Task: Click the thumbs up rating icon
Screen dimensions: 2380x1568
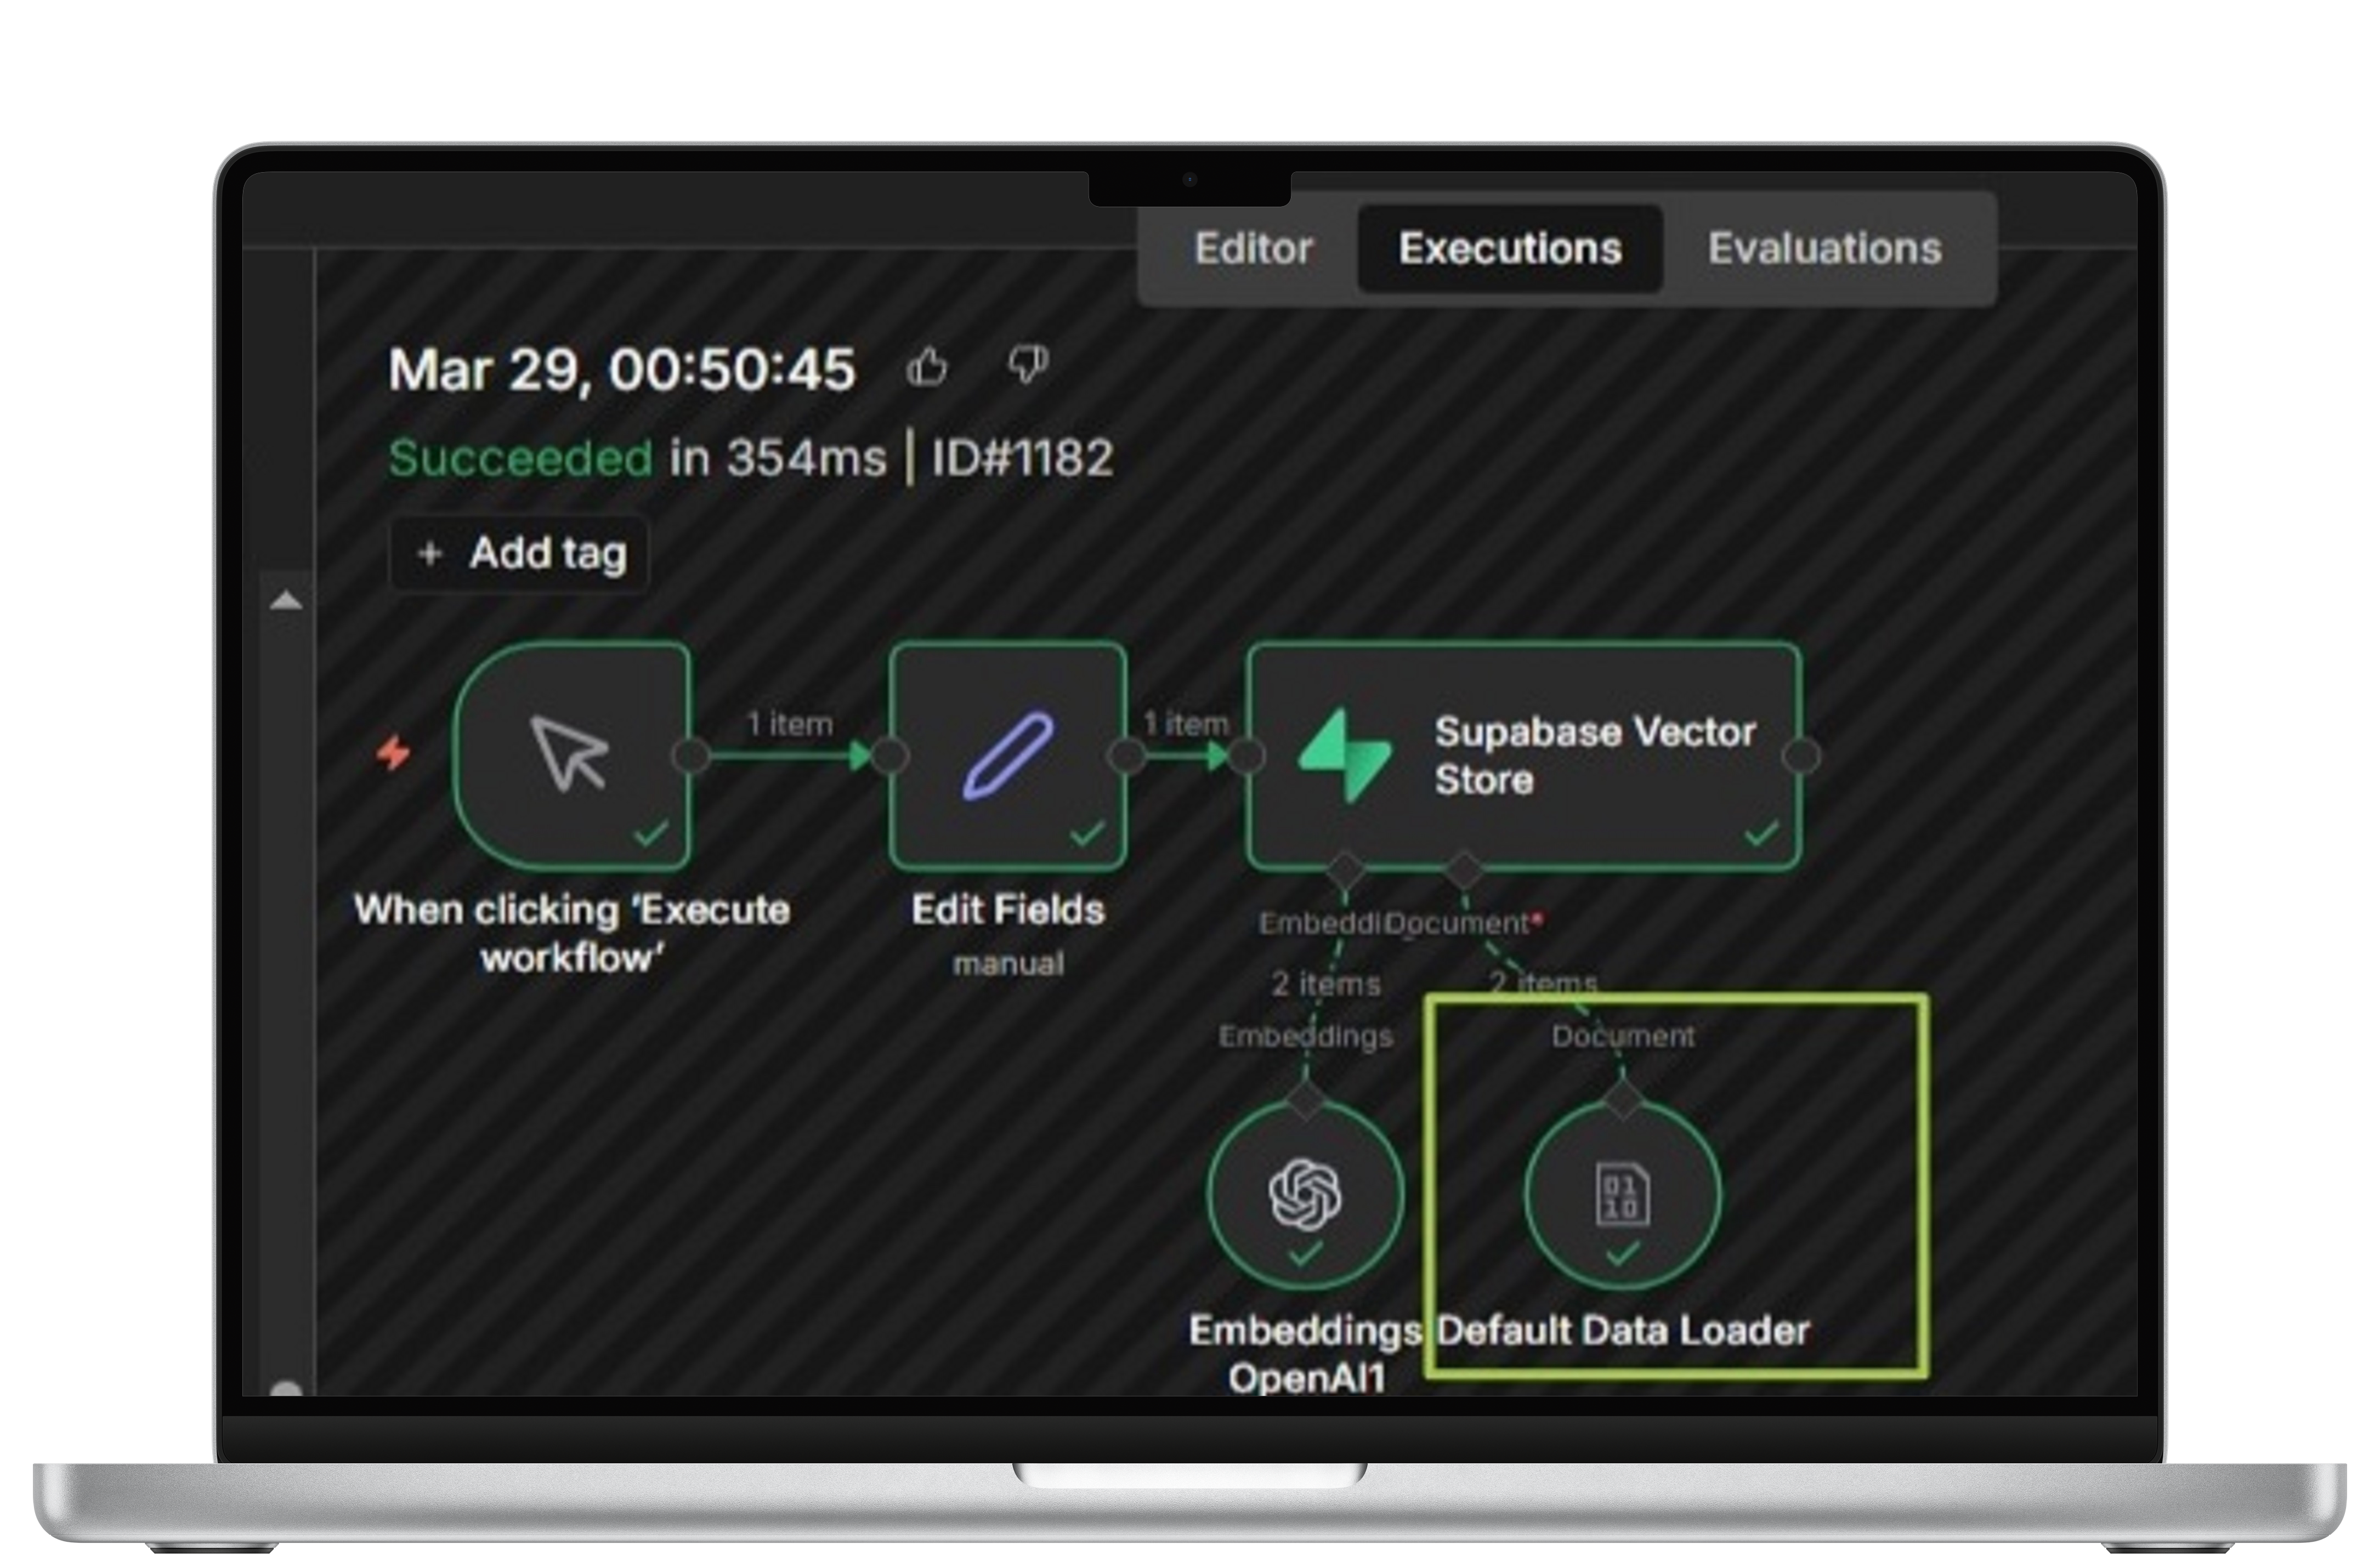Action: pos(927,367)
